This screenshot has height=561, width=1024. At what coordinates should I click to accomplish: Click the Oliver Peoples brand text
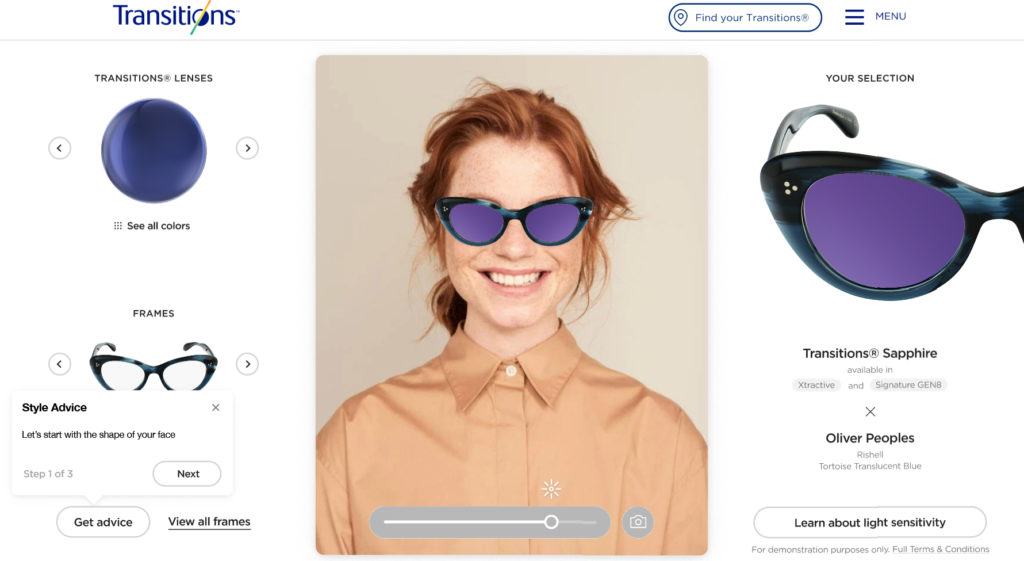pos(870,438)
